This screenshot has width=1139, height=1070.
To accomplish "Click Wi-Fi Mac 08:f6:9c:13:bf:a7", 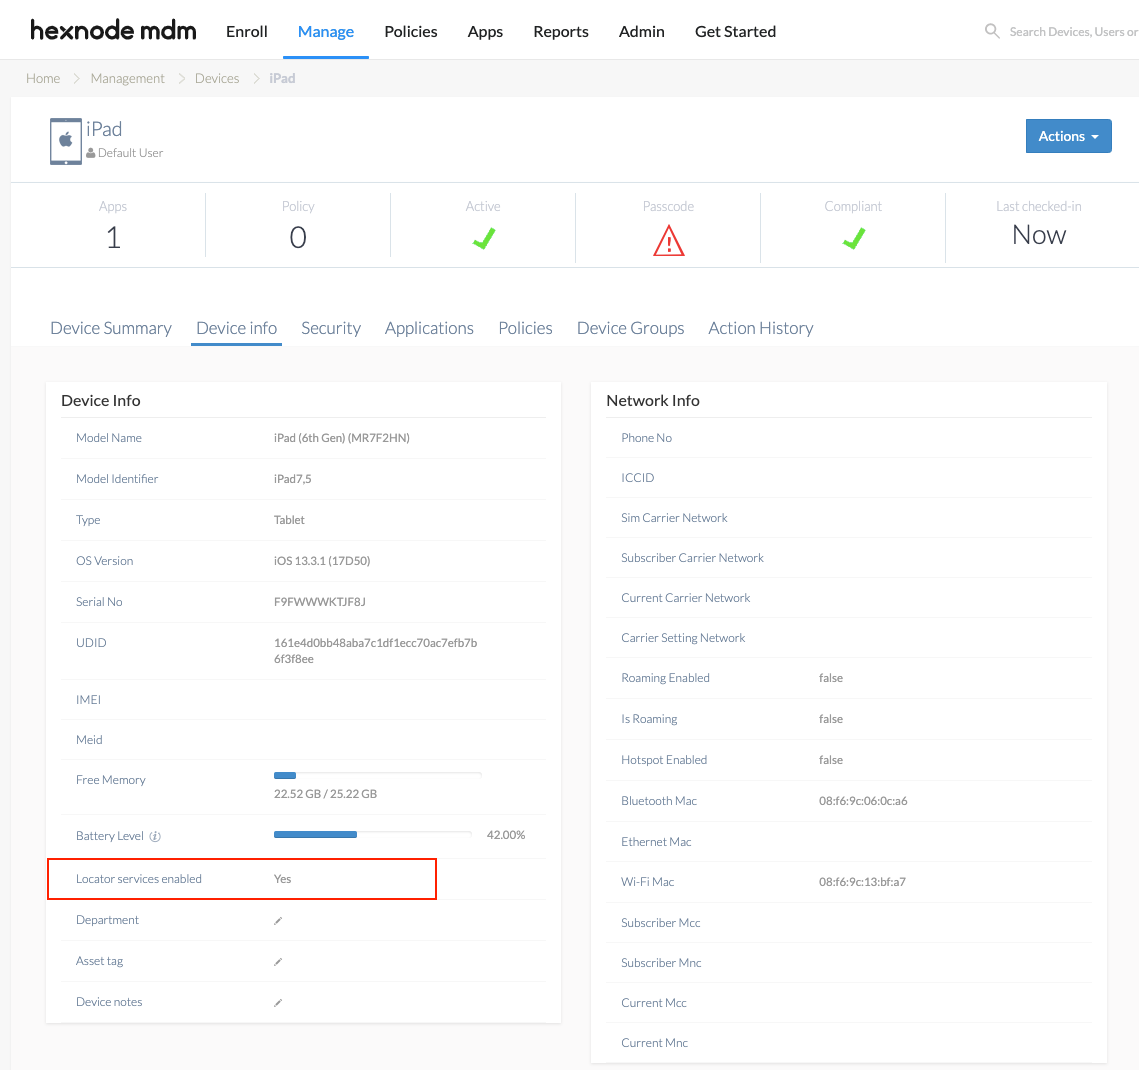I will tap(862, 882).
